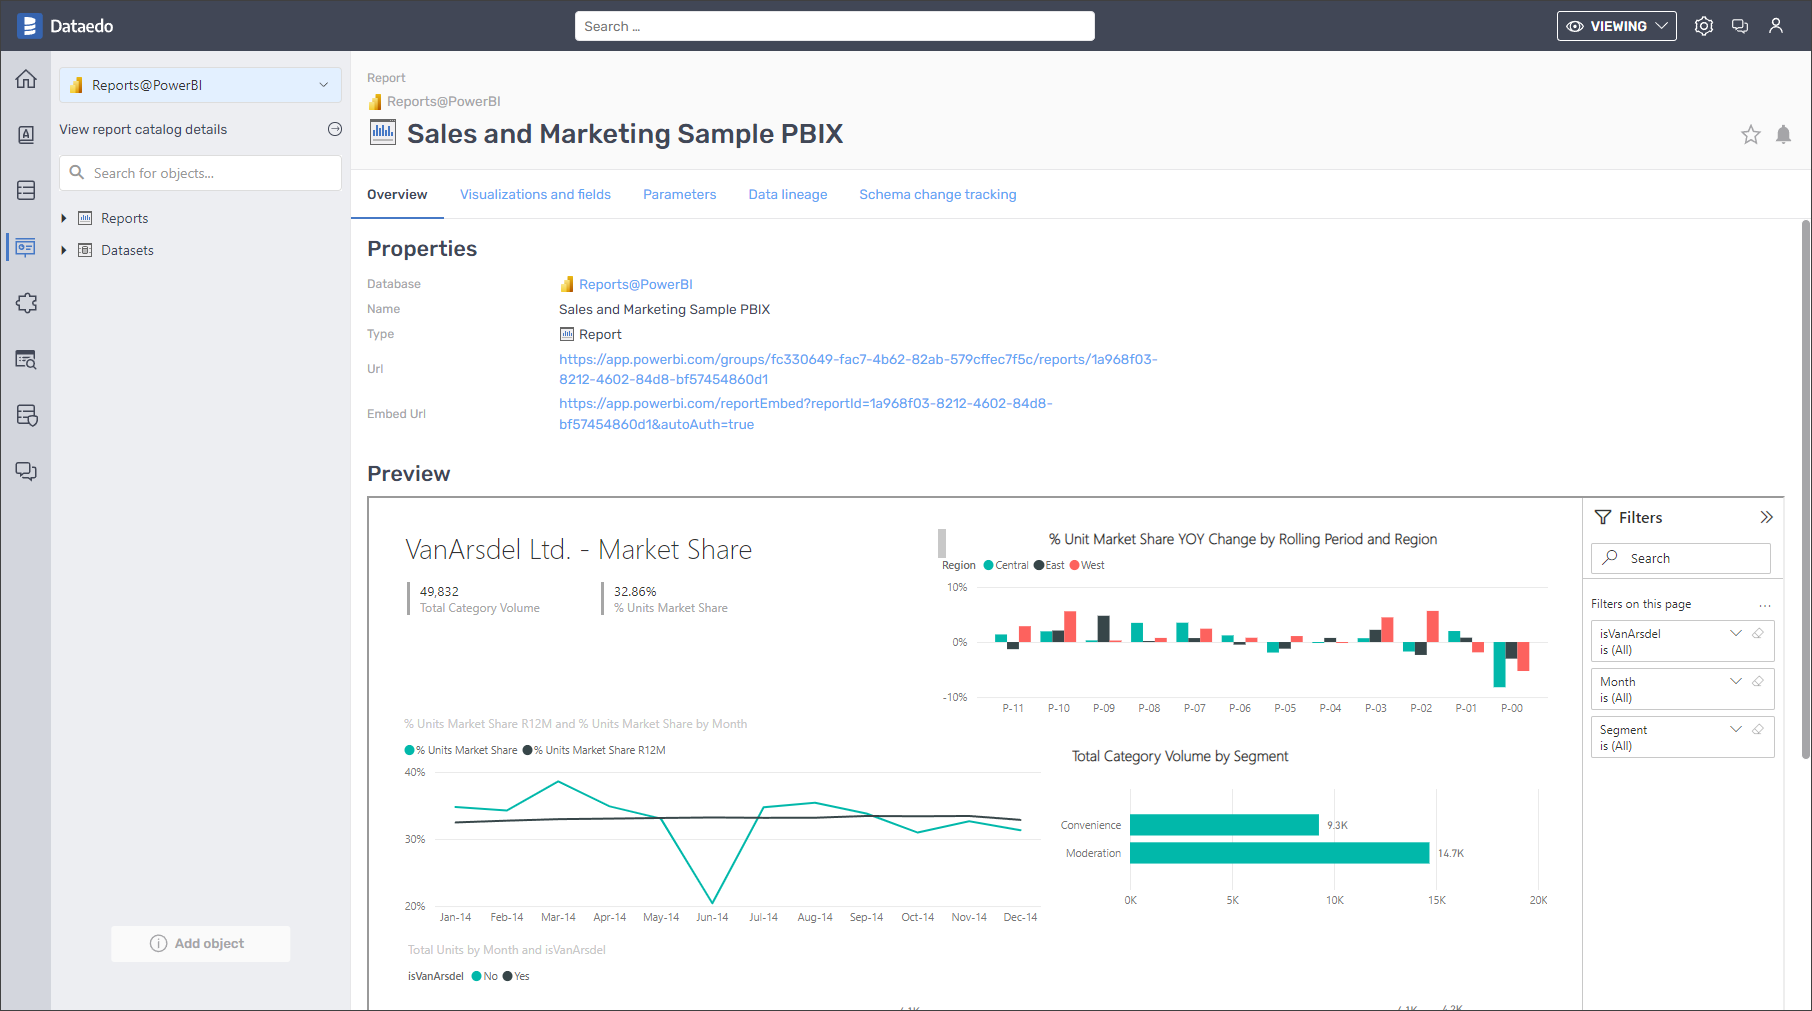This screenshot has width=1812, height=1011.
Task: Open the Data lineage tab
Action: (787, 194)
